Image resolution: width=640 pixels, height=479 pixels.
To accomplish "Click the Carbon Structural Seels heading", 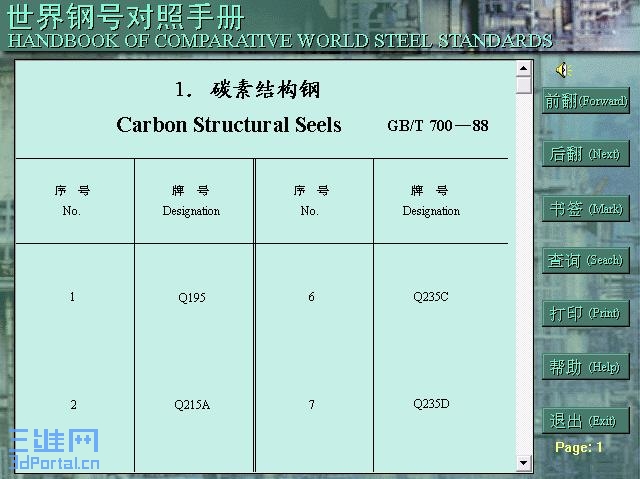I will (x=229, y=125).
